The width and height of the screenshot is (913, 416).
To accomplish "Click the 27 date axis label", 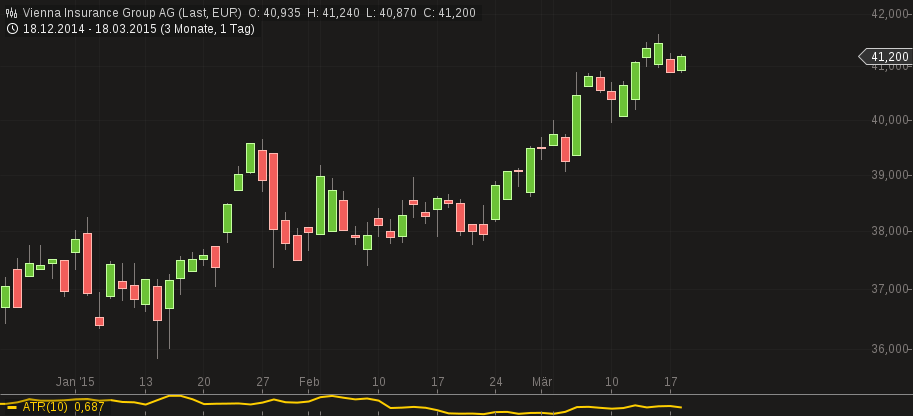I will [263, 382].
